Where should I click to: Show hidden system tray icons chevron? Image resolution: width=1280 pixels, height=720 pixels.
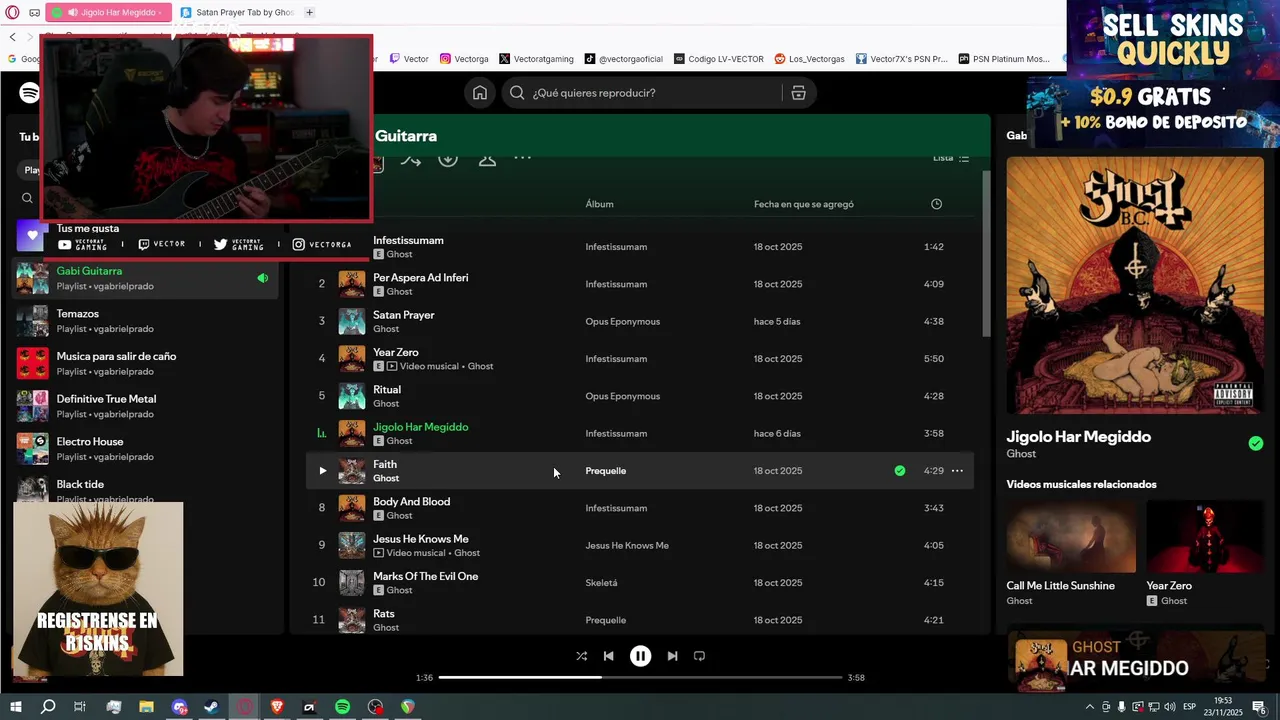(1090, 707)
